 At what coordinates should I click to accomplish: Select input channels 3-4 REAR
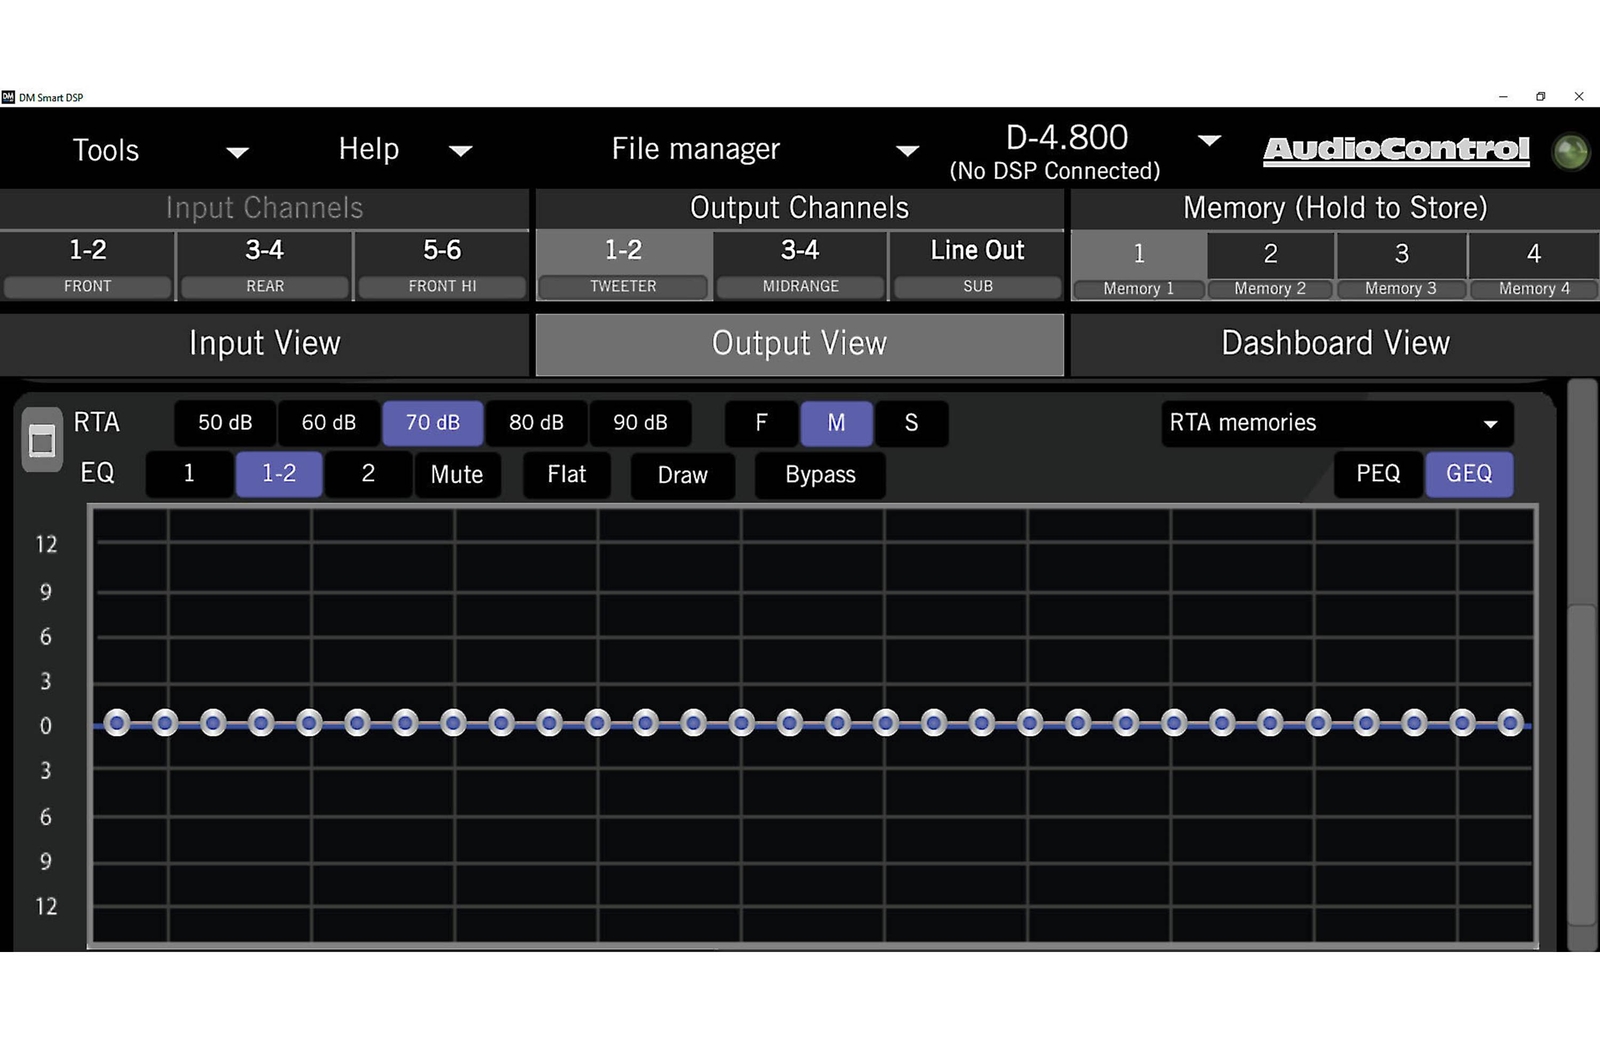click(265, 266)
